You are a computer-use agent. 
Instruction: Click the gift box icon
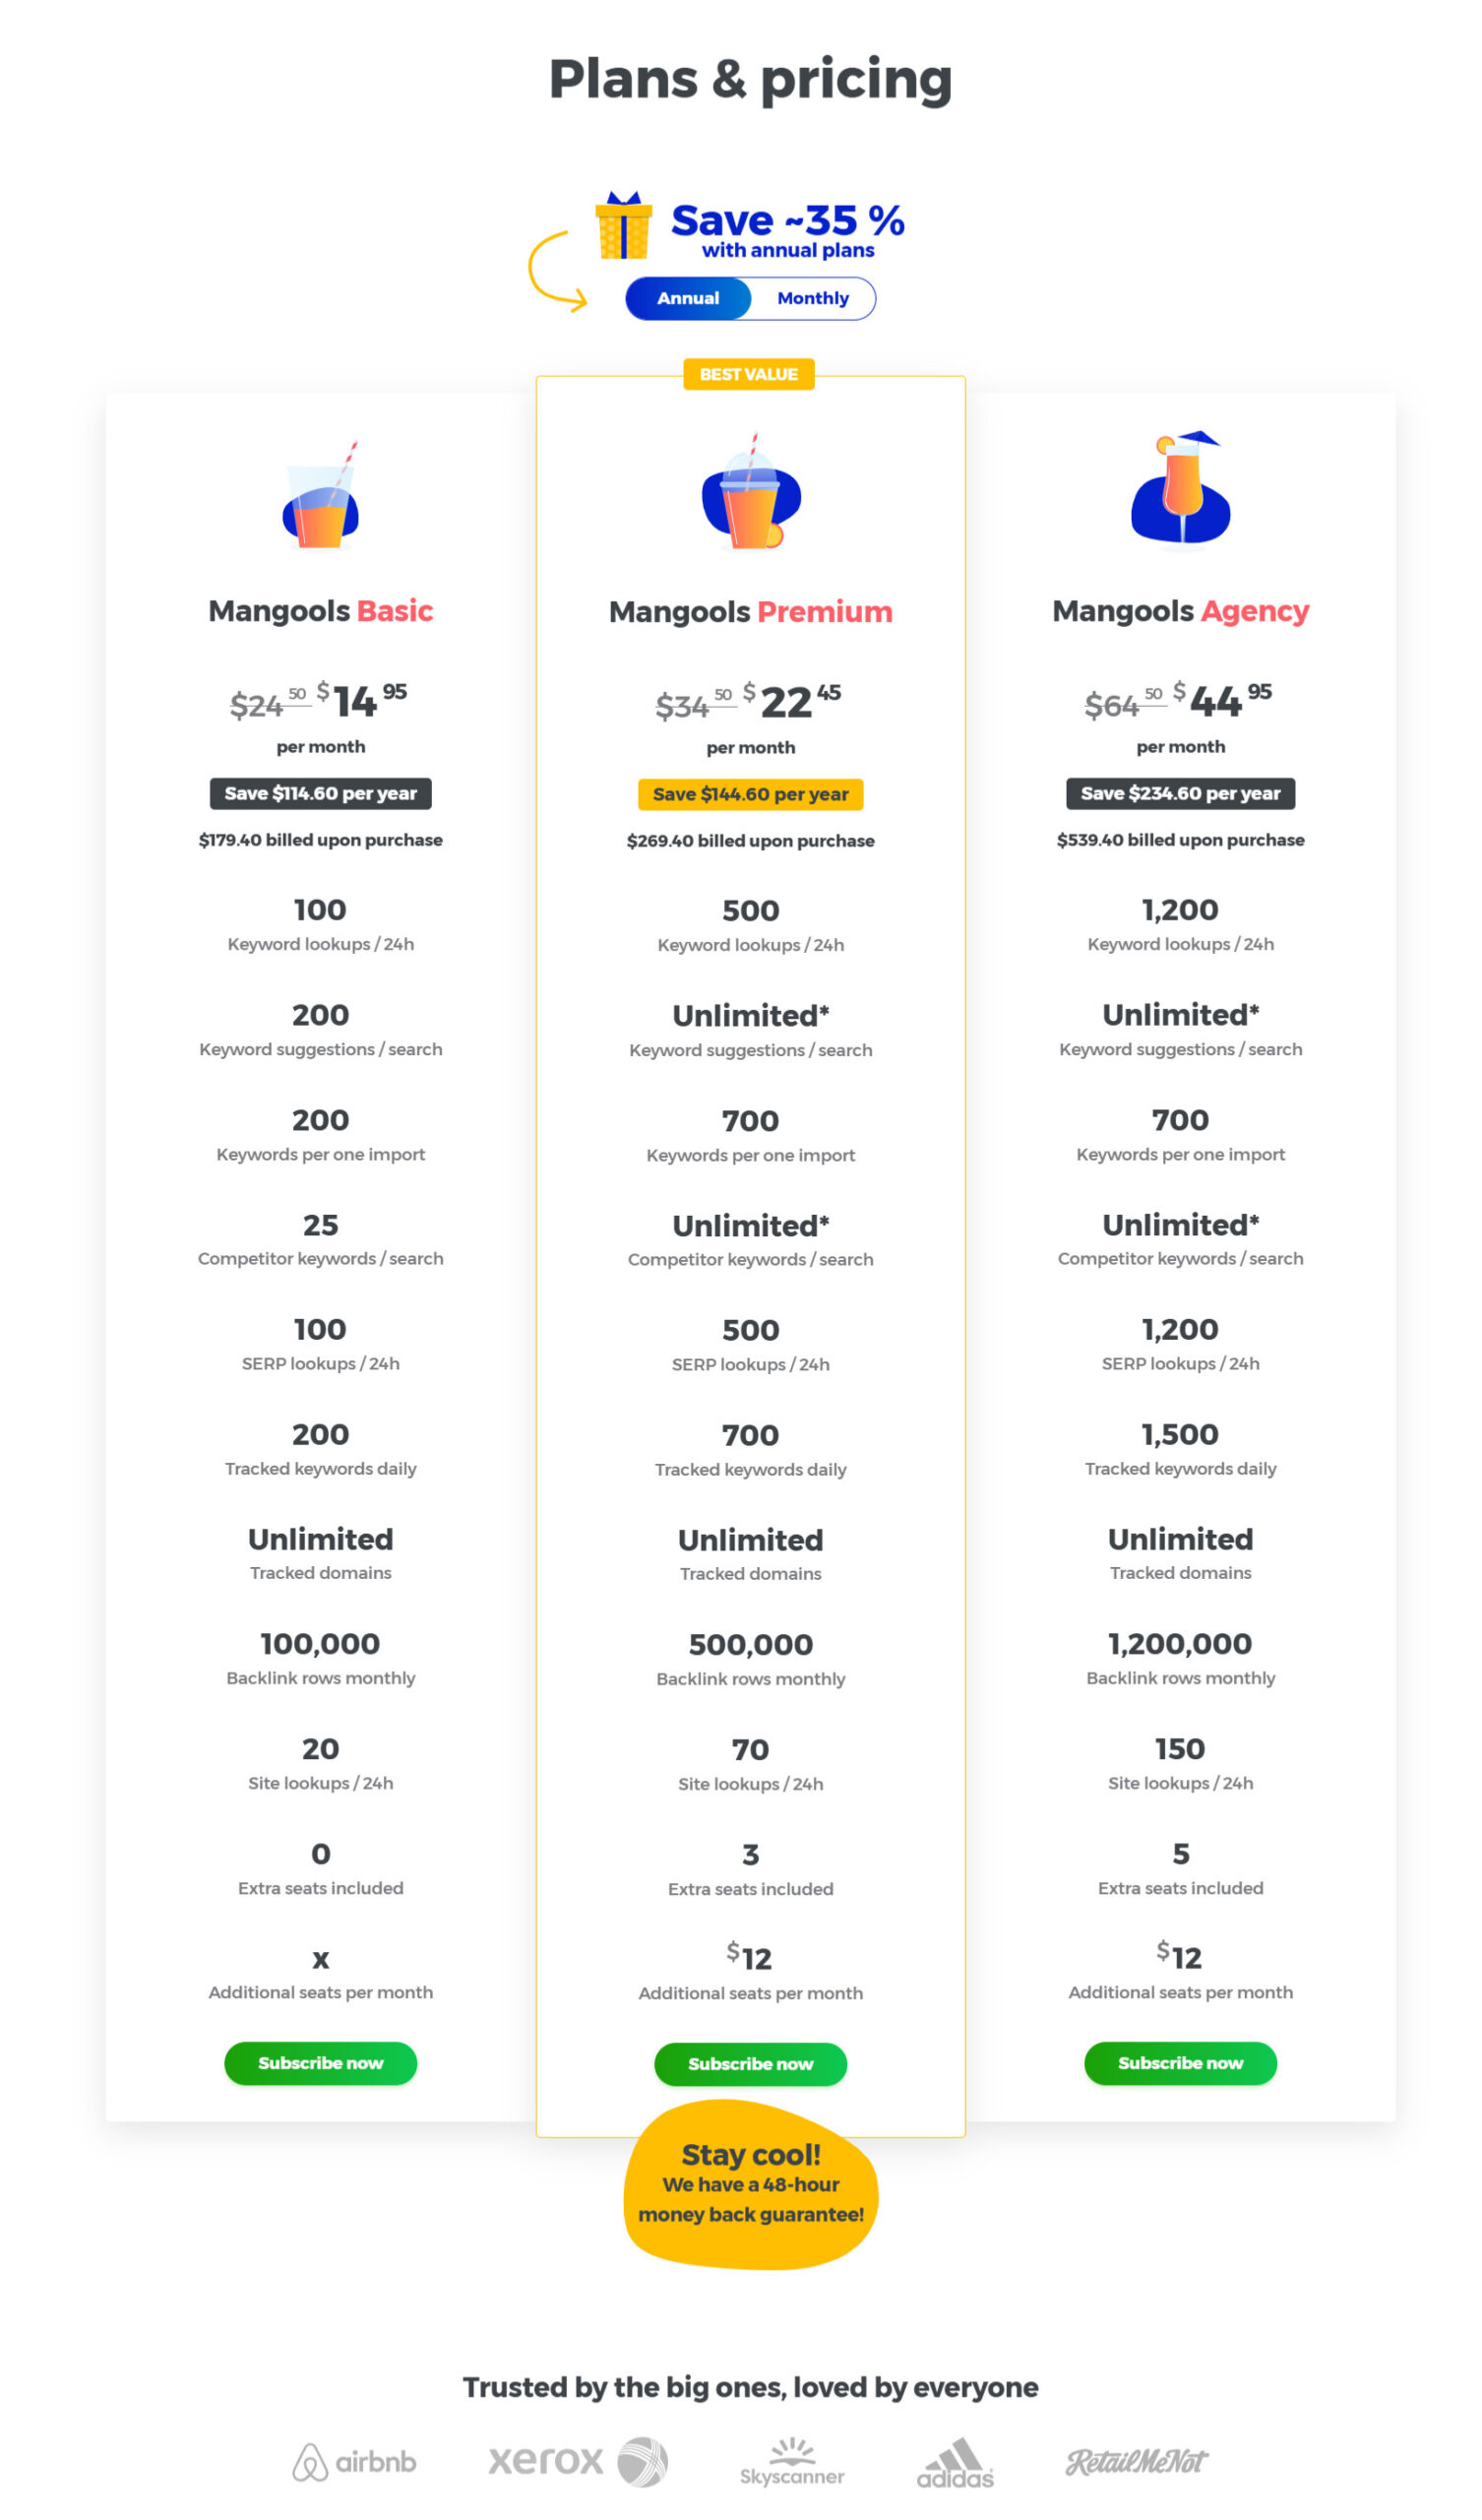(623, 225)
